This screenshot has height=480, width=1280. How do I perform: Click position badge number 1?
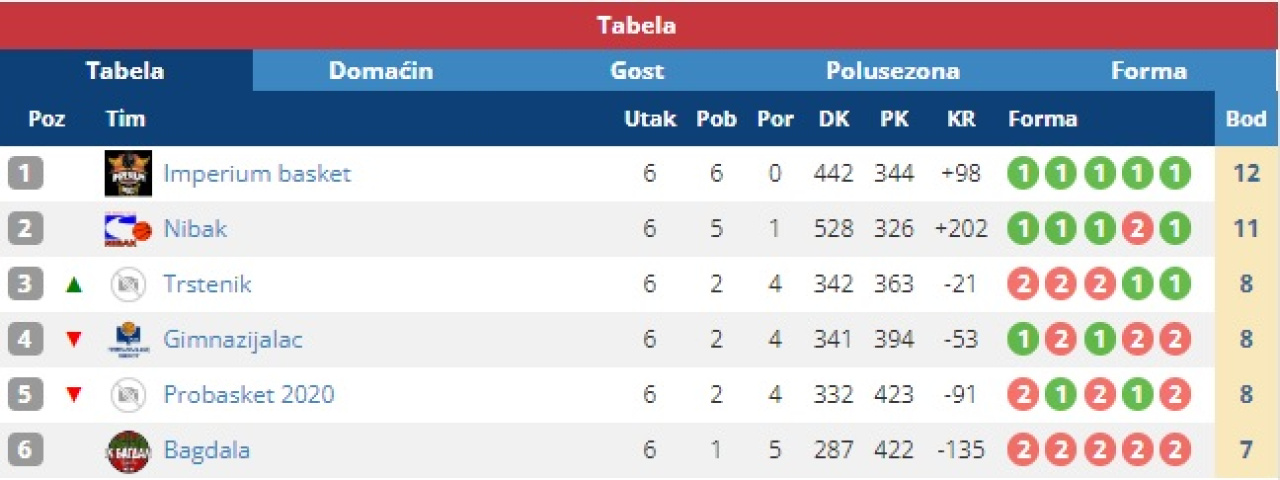(x=25, y=174)
